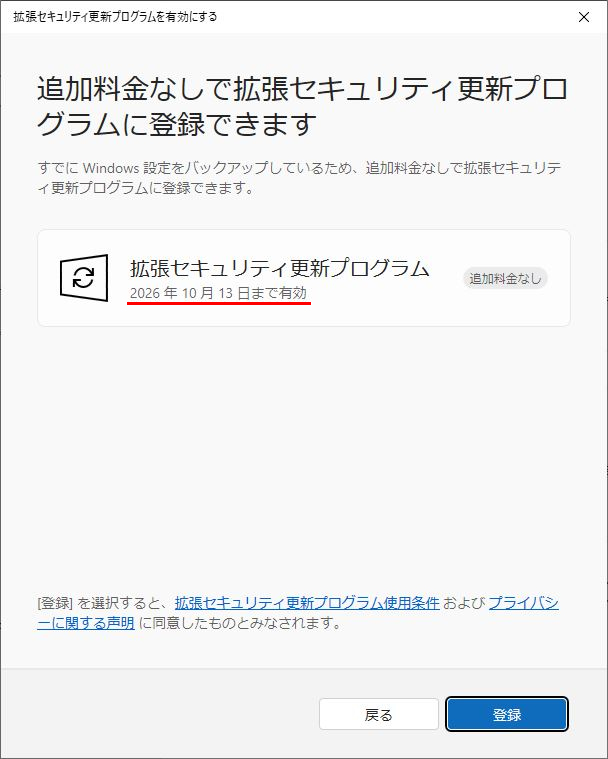Click the footer text [登録] を選択すると
608x759 pixels.
(102, 603)
